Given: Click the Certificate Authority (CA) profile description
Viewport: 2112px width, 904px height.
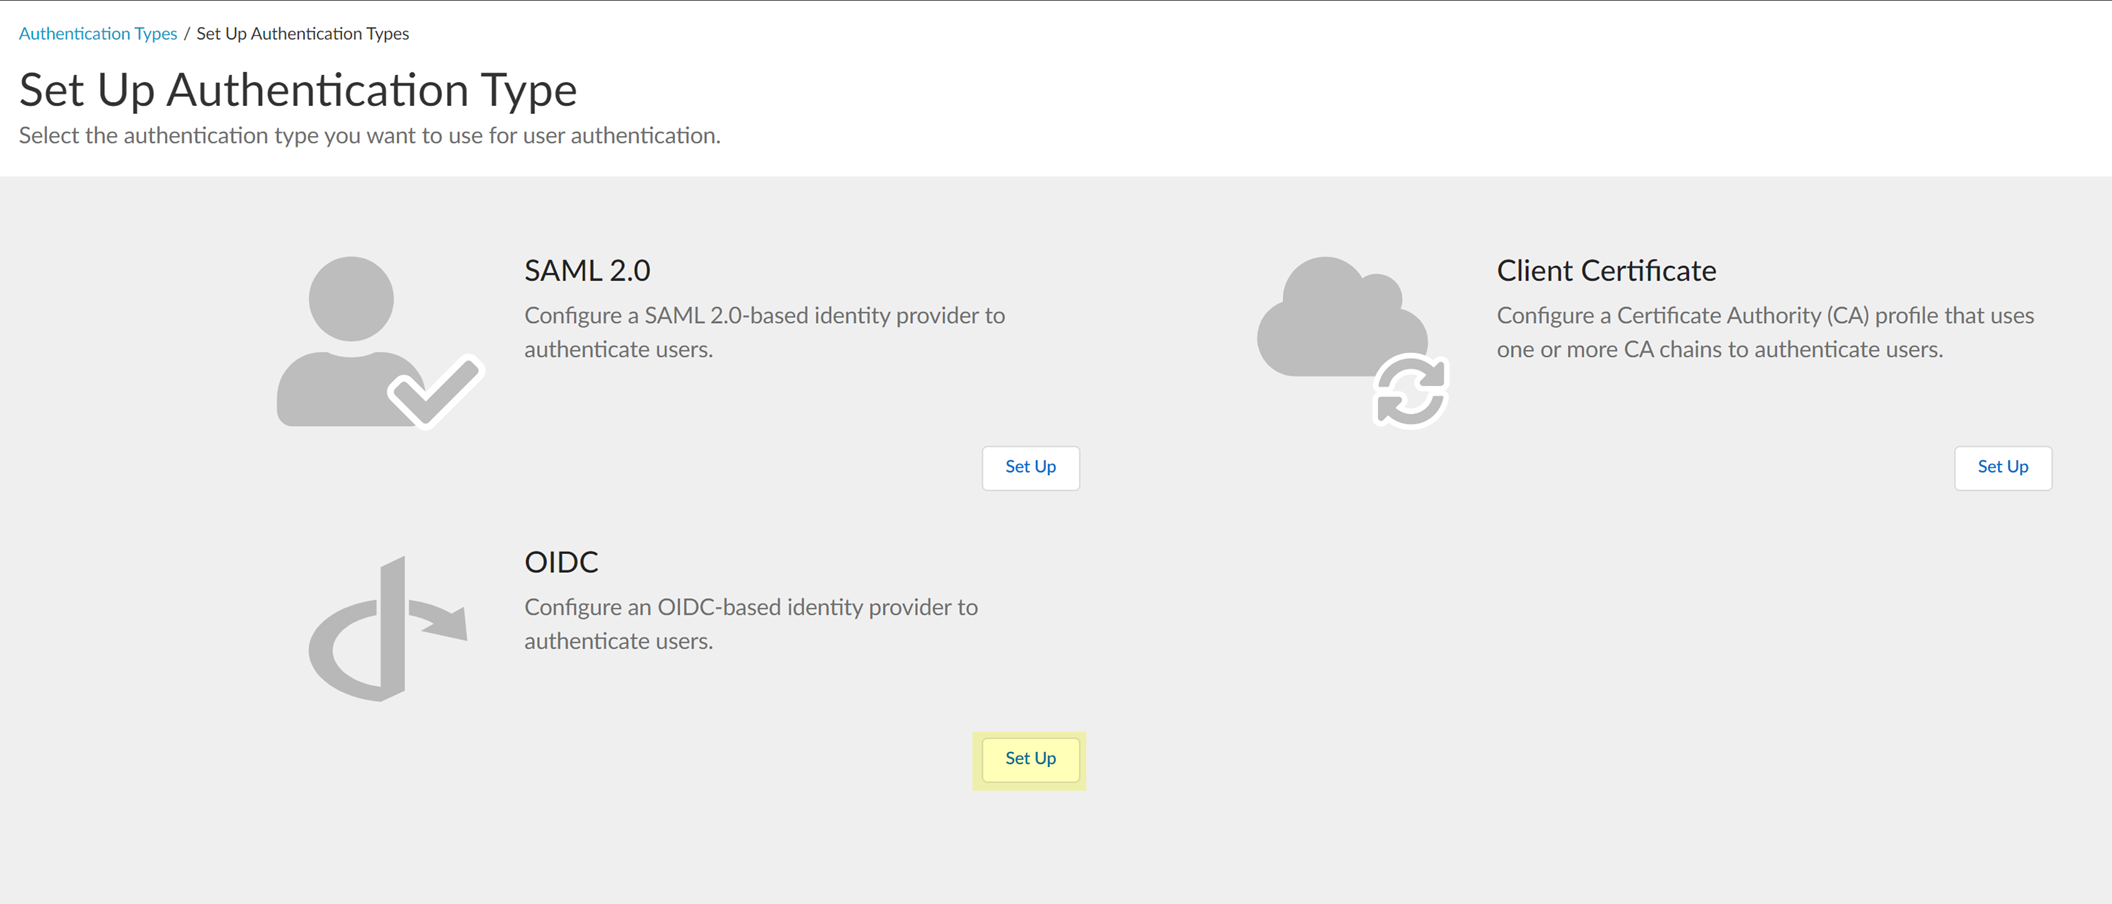Looking at the screenshot, I should pos(1765,332).
